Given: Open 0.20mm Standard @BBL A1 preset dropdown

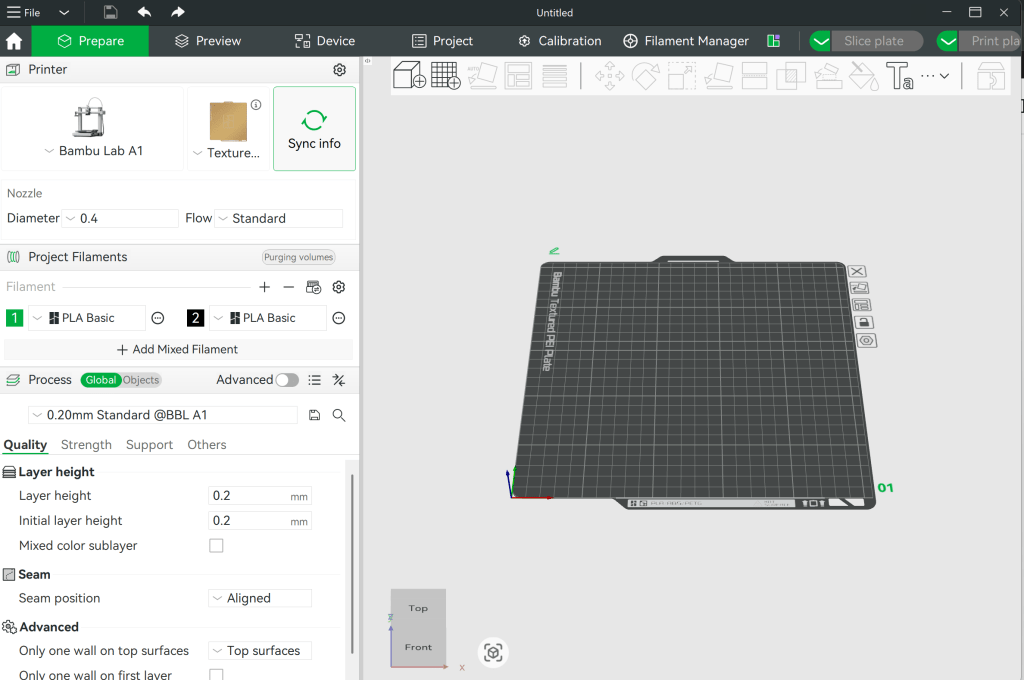Looking at the screenshot, I should pos(163,415).
